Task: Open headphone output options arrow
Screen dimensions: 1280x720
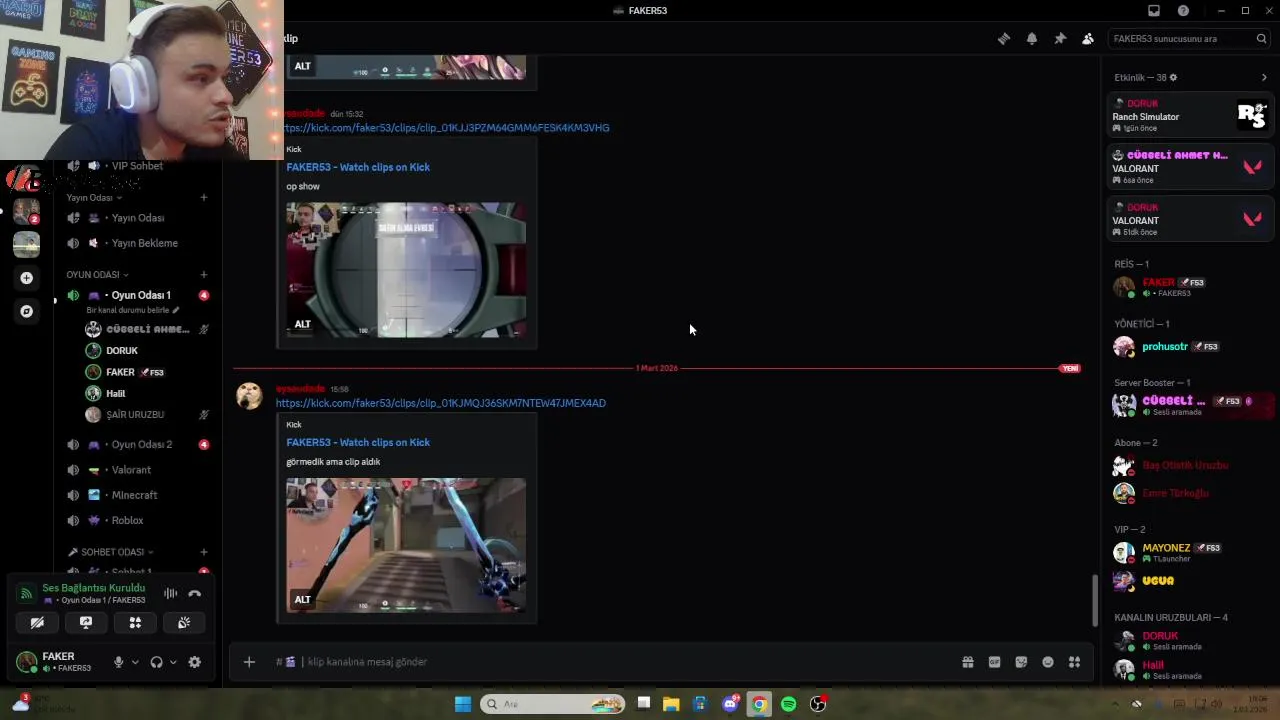Action: pos(173,662)
